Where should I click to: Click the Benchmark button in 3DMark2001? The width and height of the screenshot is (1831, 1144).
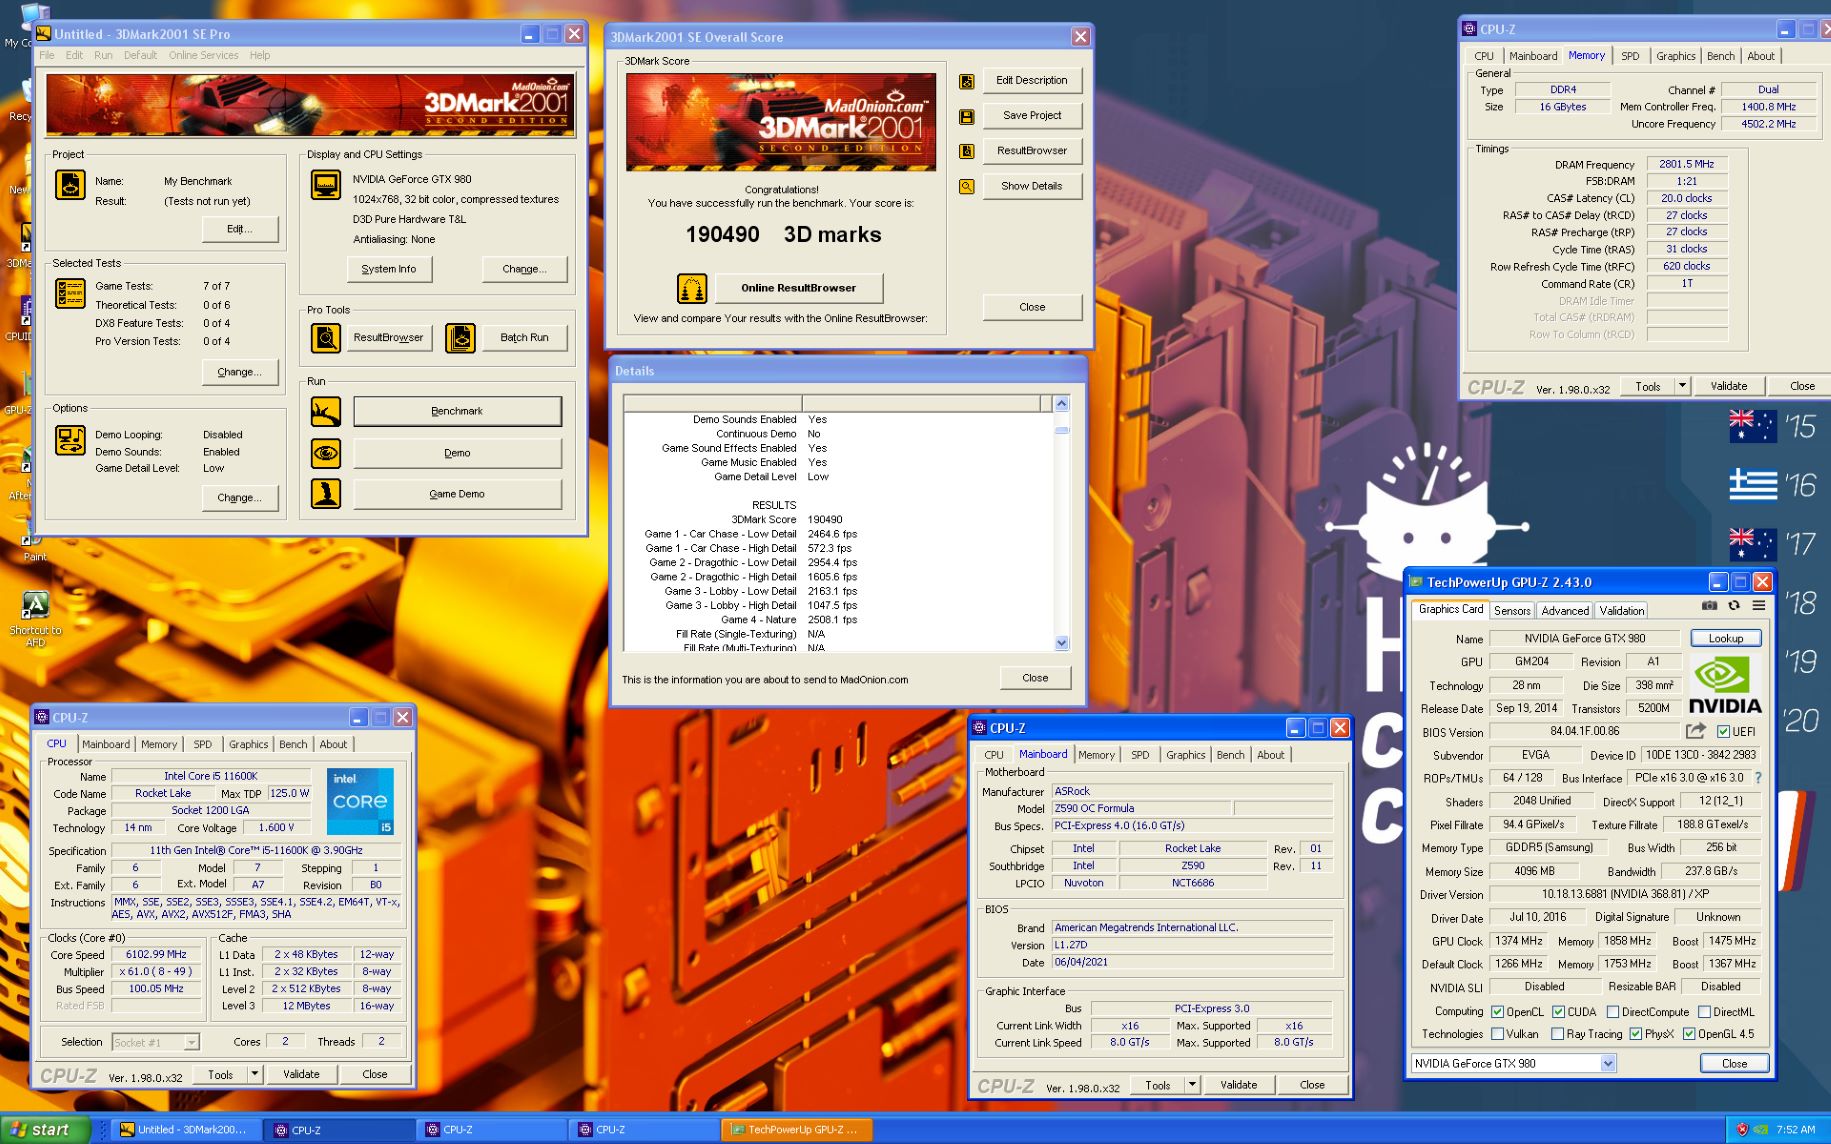click(457, 411)
